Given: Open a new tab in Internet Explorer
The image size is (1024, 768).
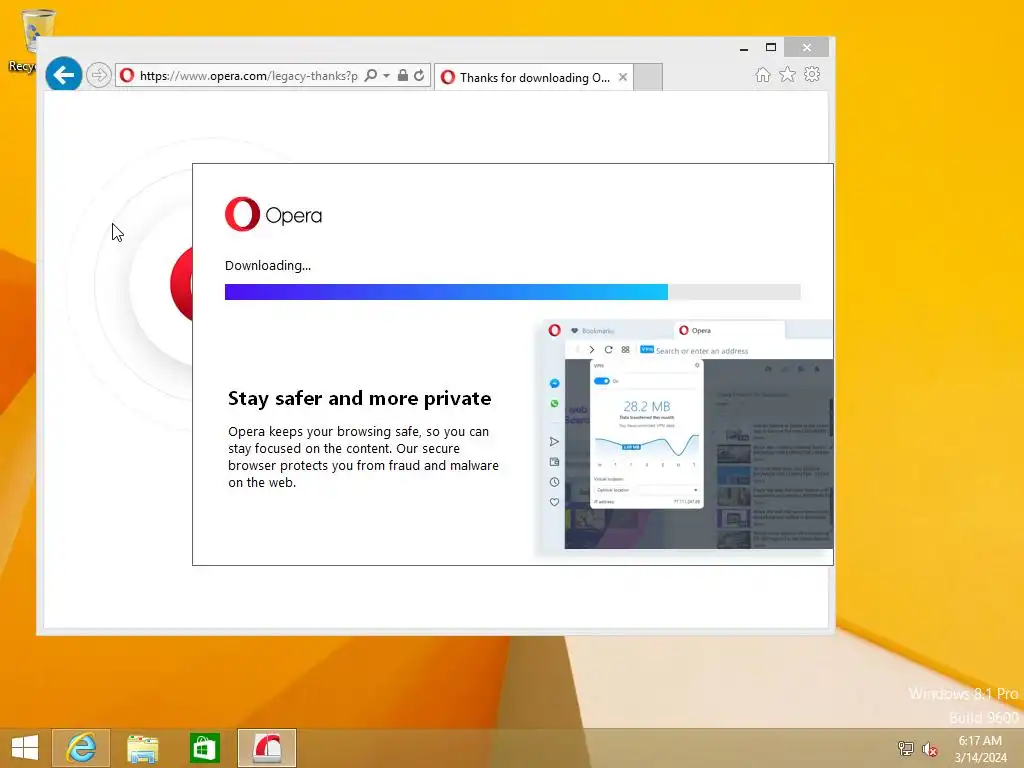Looking at the screenshot, I should click(x=648, y=77).
